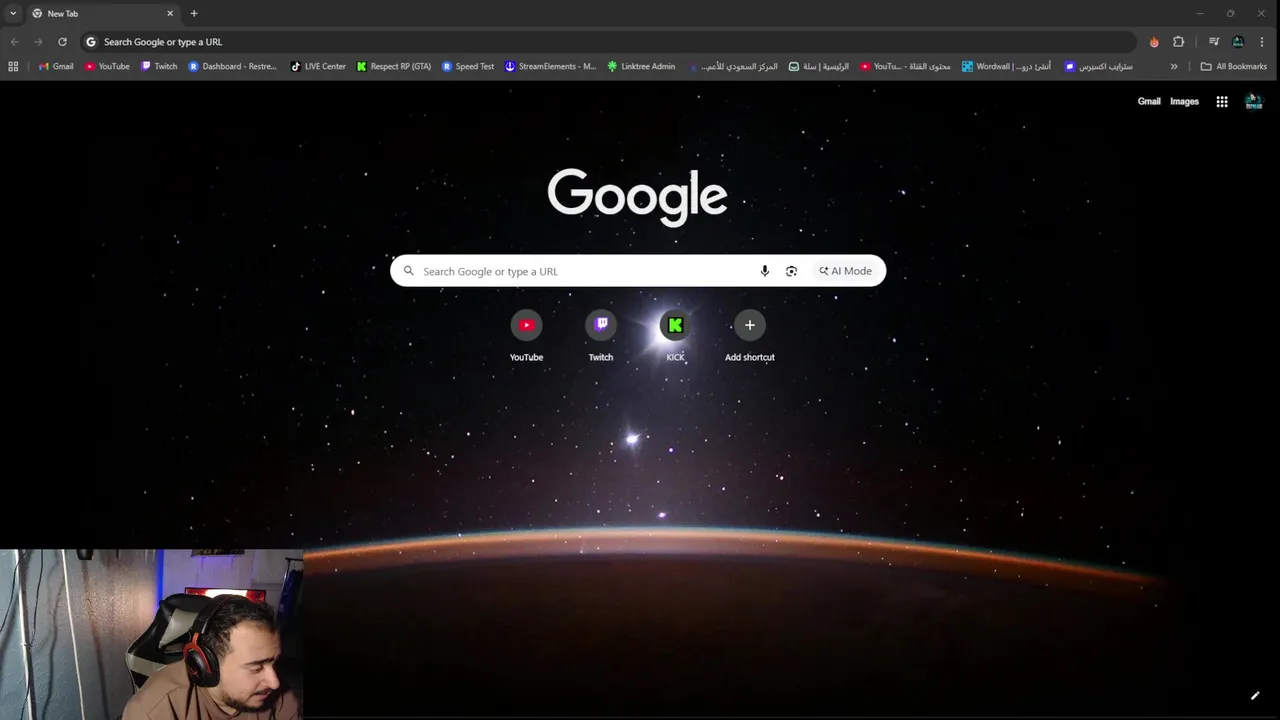Screen dimensions: 1280x720
Task: Open the Chrome profile avatar
Action: tap(1238, 42)
